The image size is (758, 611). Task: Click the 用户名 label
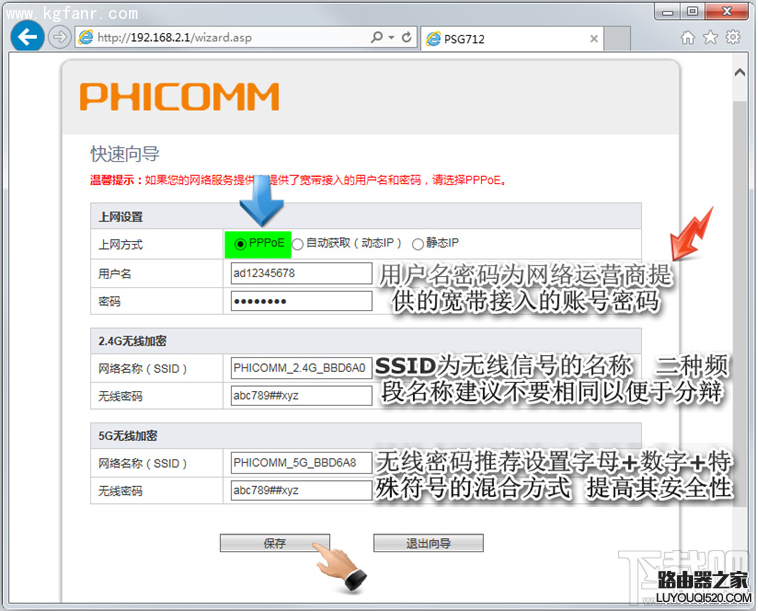click(115, 274)
